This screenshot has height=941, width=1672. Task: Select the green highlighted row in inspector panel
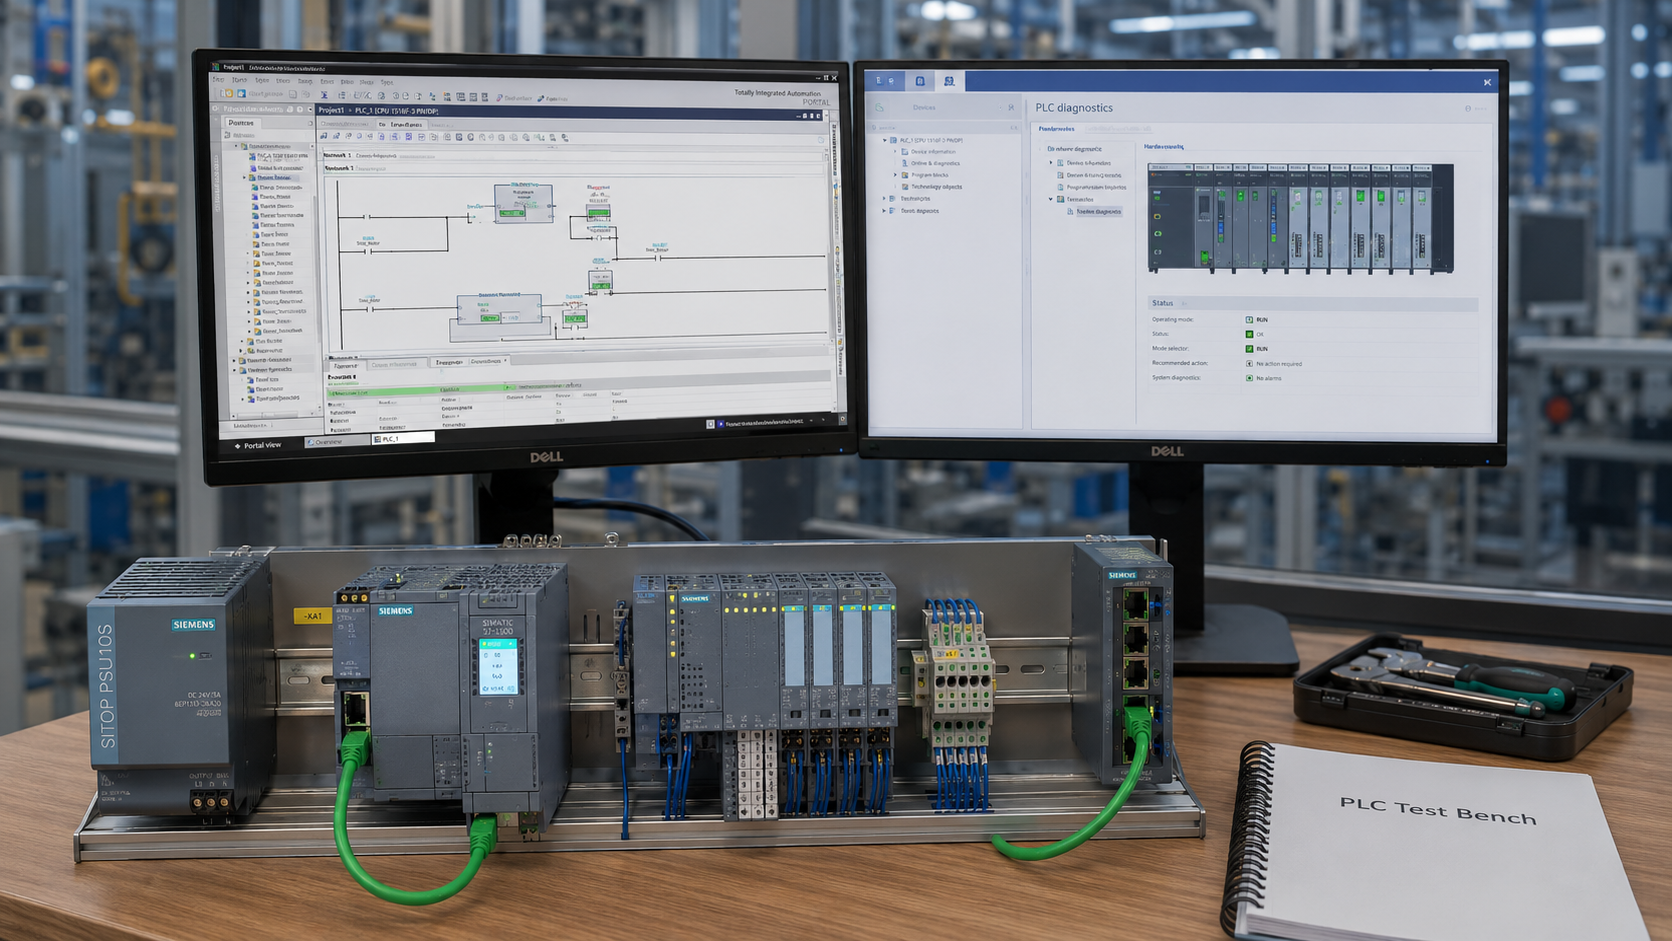click(420, 389)
